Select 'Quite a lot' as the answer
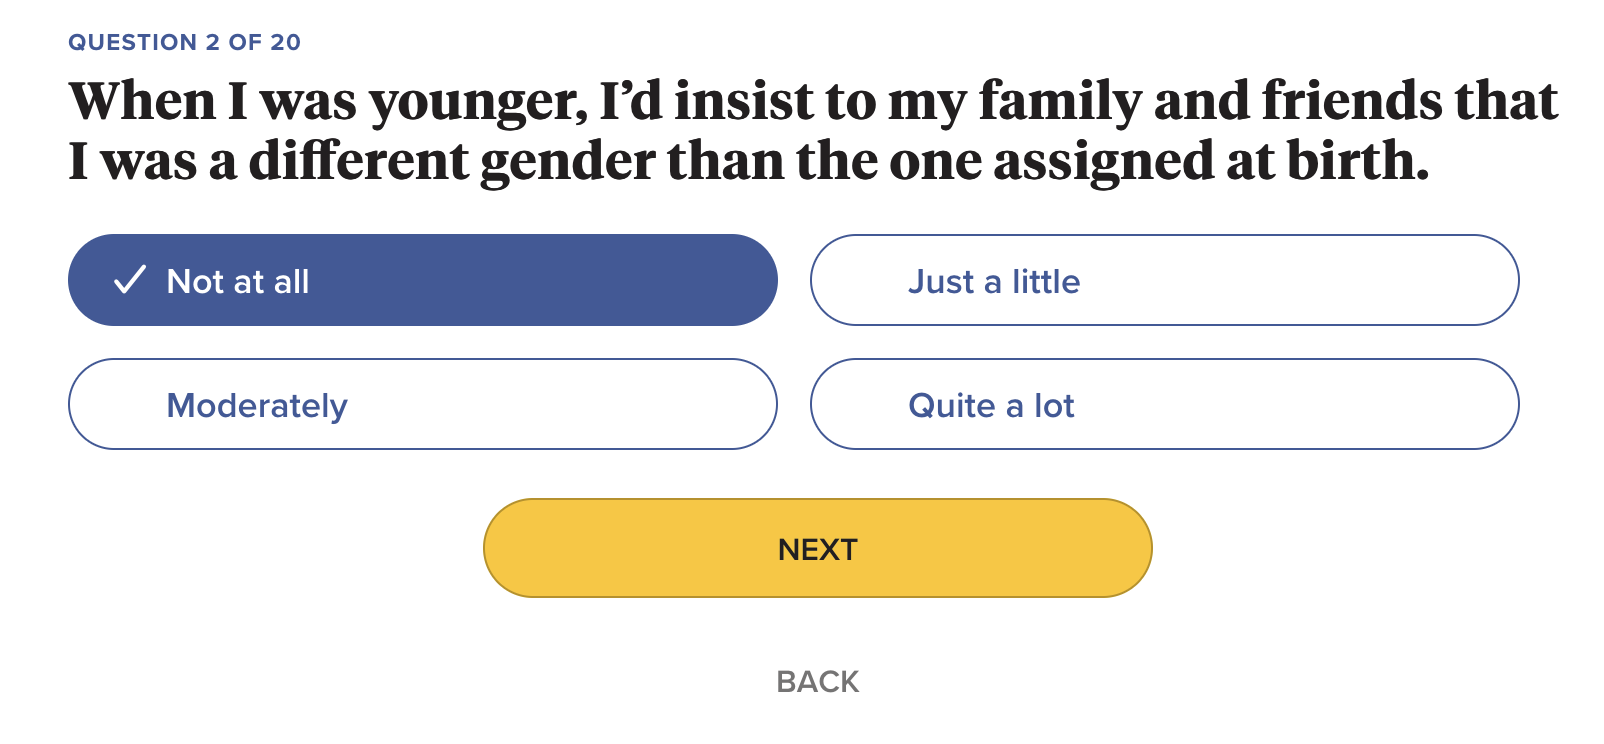 1164,404
